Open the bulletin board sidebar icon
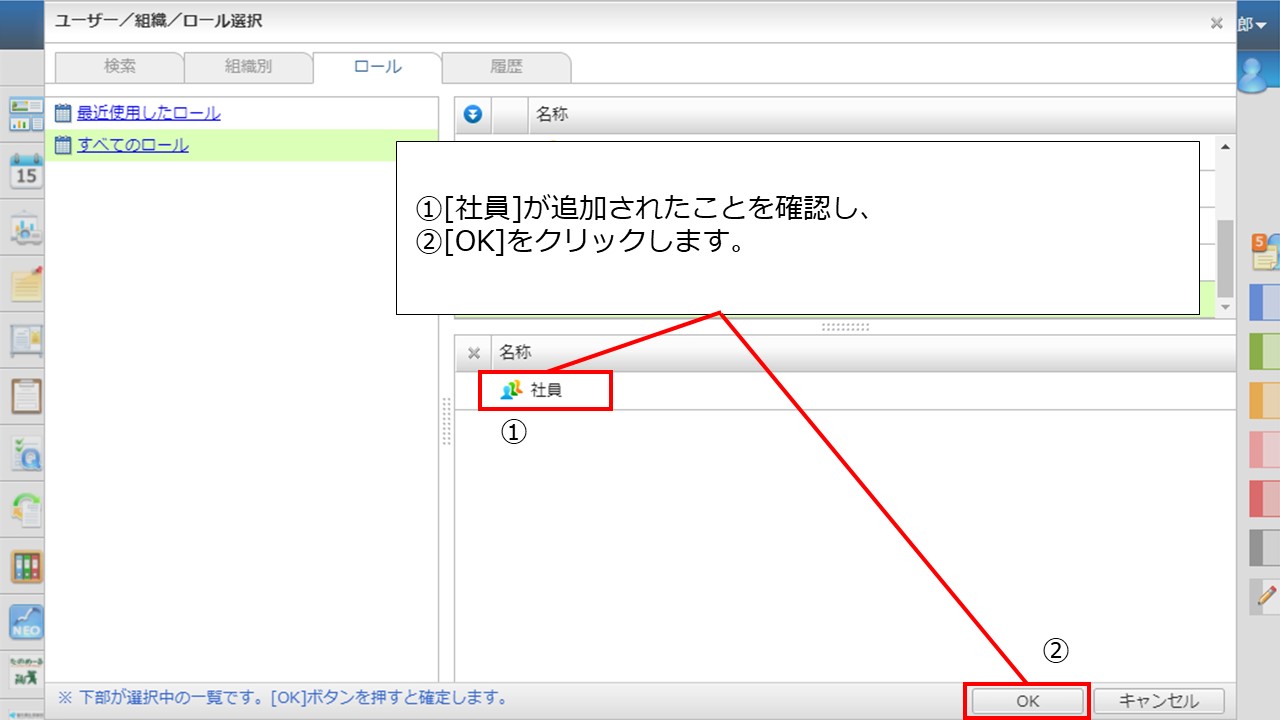 26,340
